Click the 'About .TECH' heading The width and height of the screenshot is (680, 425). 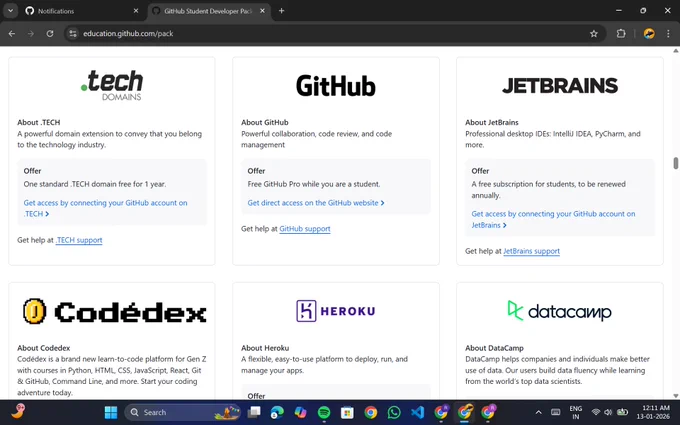pyautogui.click(x=39, y=122)
